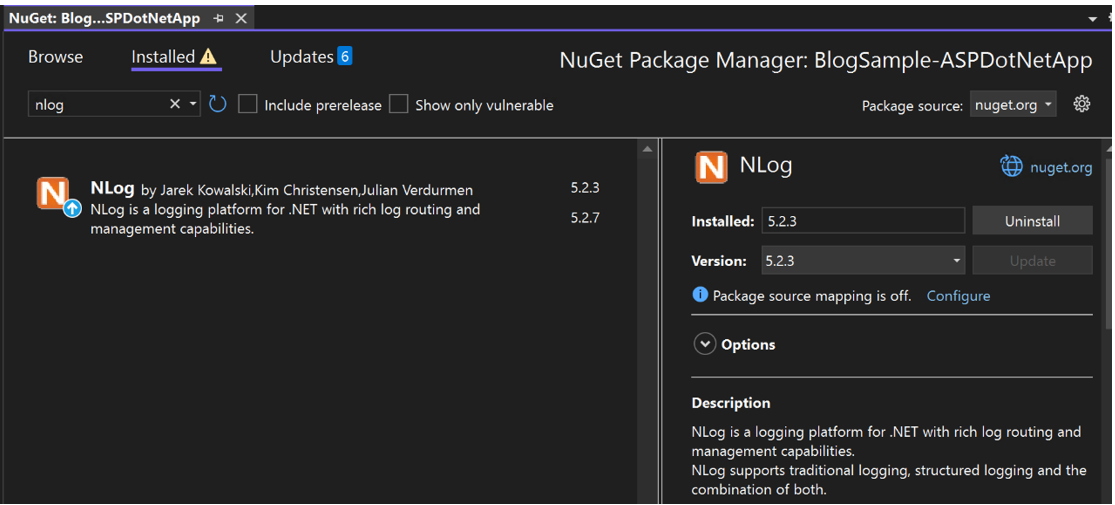
Task: Click the globe icon beside nuget.org
Action: 1011,166
